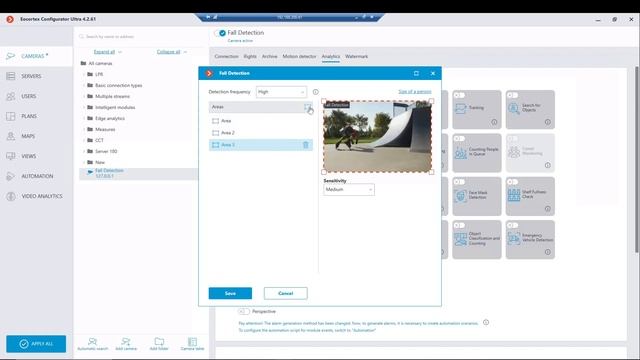This screenshot has height=360, width=640.
Task: Toggle the Search for Objects switch
Action: click(x=512, y=95)
